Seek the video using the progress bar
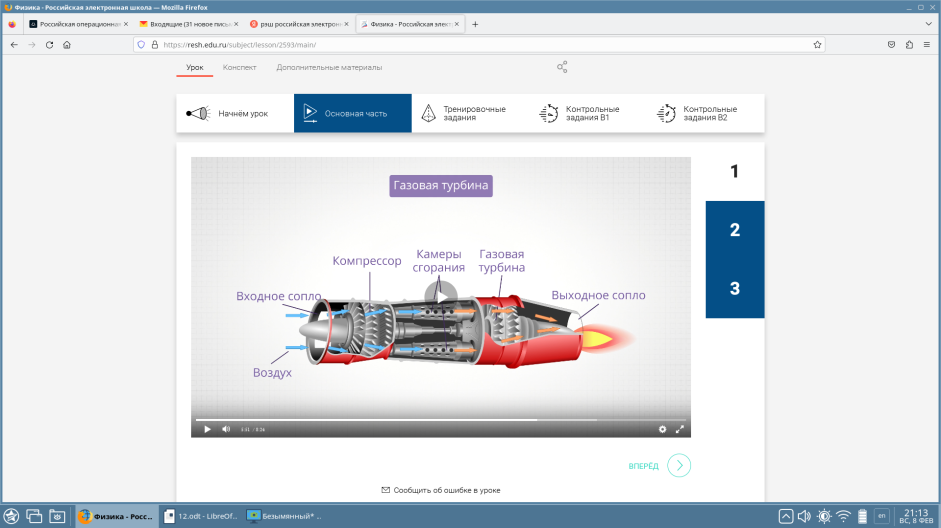The image size is (941, 528). pos(440,420)
